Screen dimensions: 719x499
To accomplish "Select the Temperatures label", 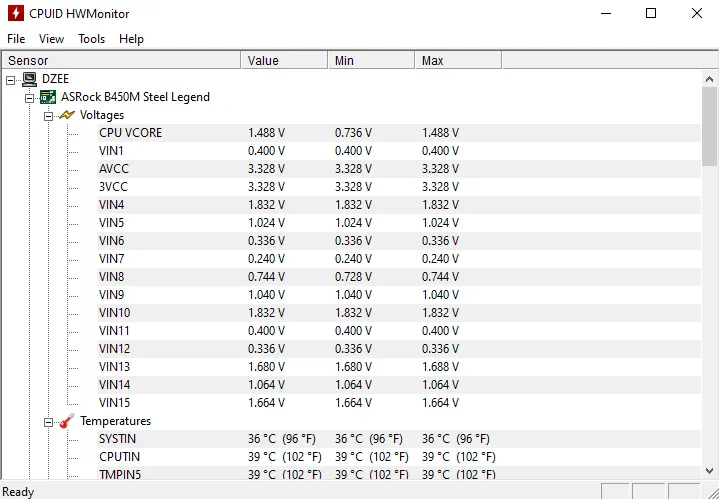I will [115, 421].
